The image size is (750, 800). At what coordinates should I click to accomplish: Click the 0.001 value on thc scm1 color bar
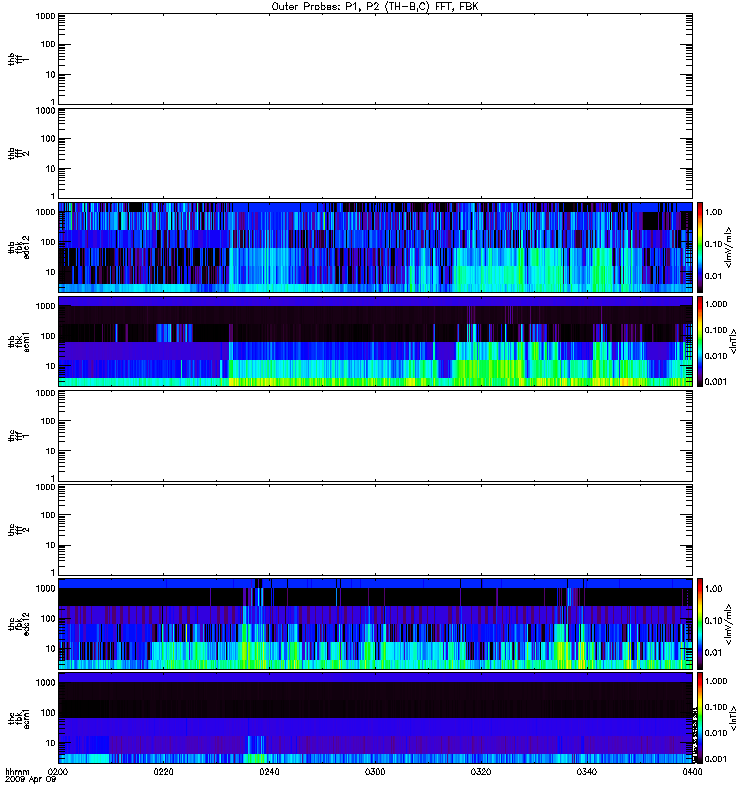tap(716, 759)
